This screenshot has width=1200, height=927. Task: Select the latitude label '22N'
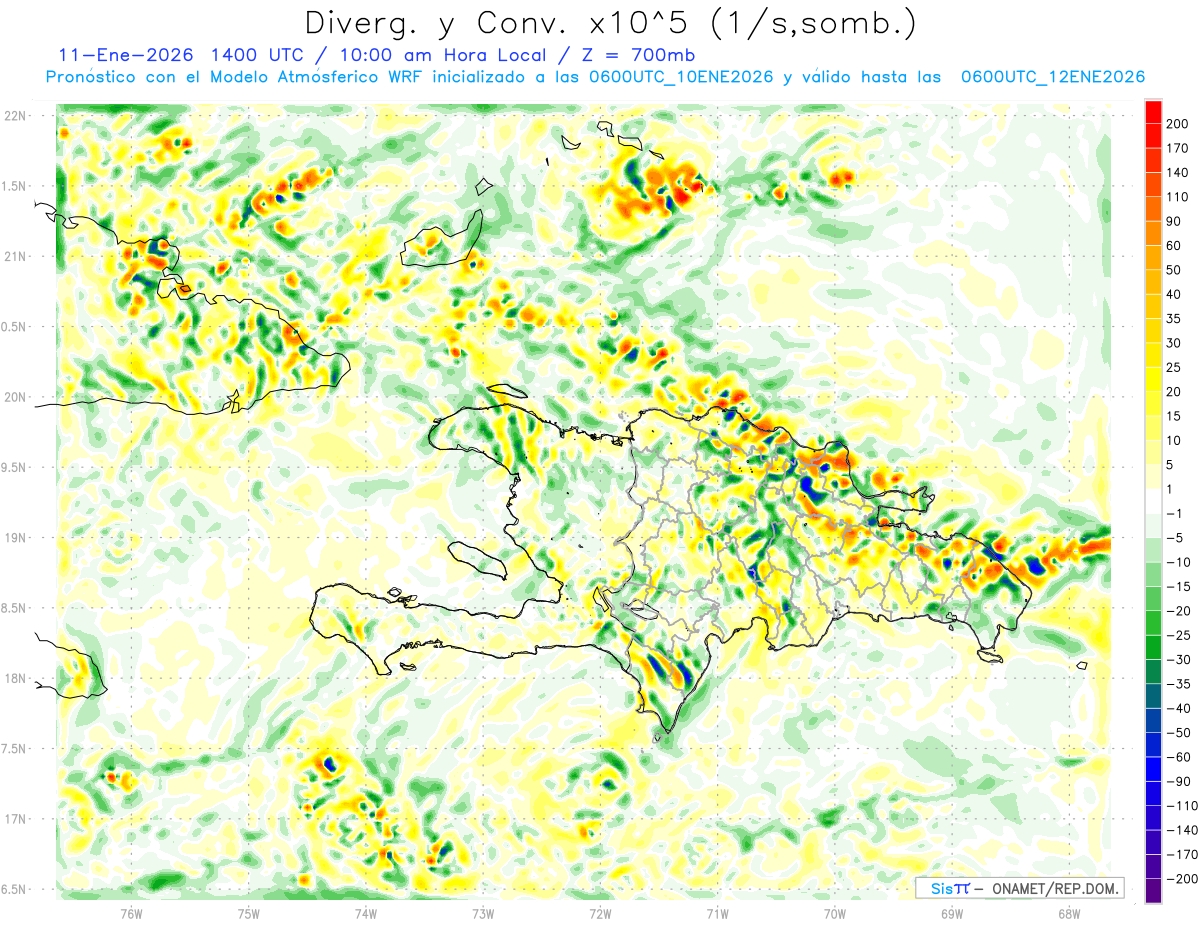(14, 116)
